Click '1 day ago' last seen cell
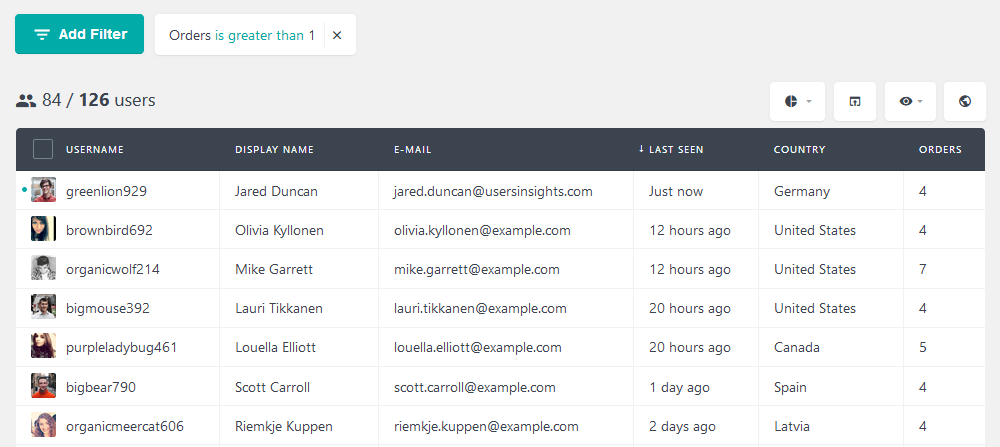Screen dimensions: 1000x447 679,387
